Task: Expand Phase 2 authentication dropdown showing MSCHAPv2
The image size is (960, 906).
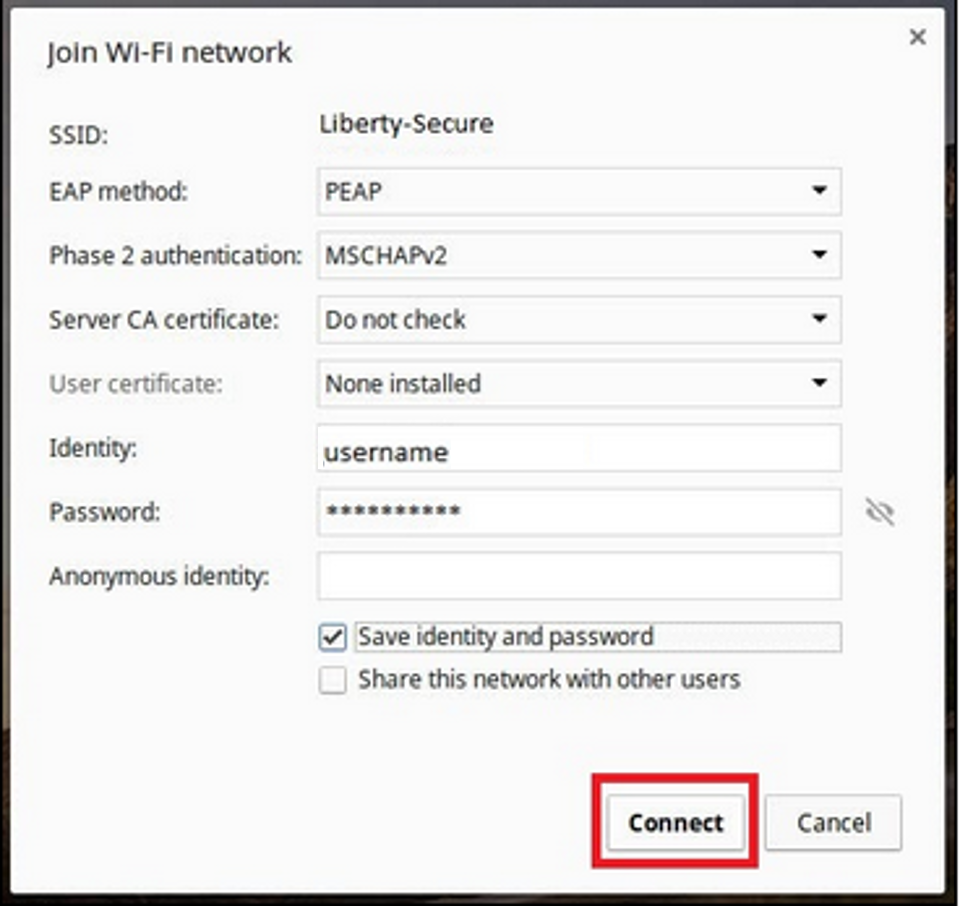Action: [x=579, y=255]
